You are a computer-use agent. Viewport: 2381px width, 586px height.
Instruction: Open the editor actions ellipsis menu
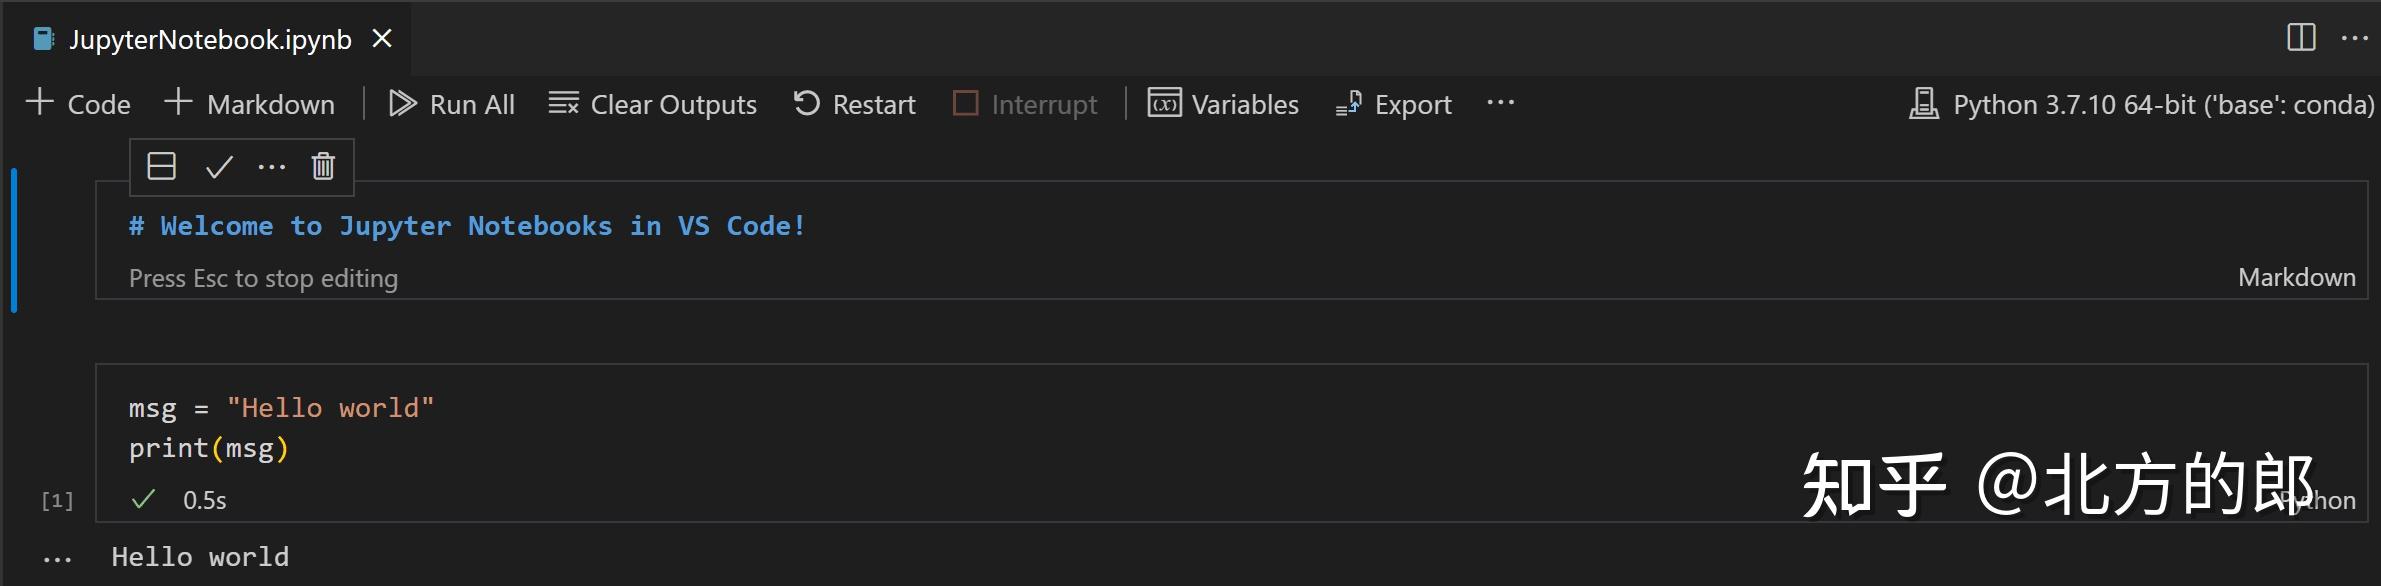[x=2355, y=38]
